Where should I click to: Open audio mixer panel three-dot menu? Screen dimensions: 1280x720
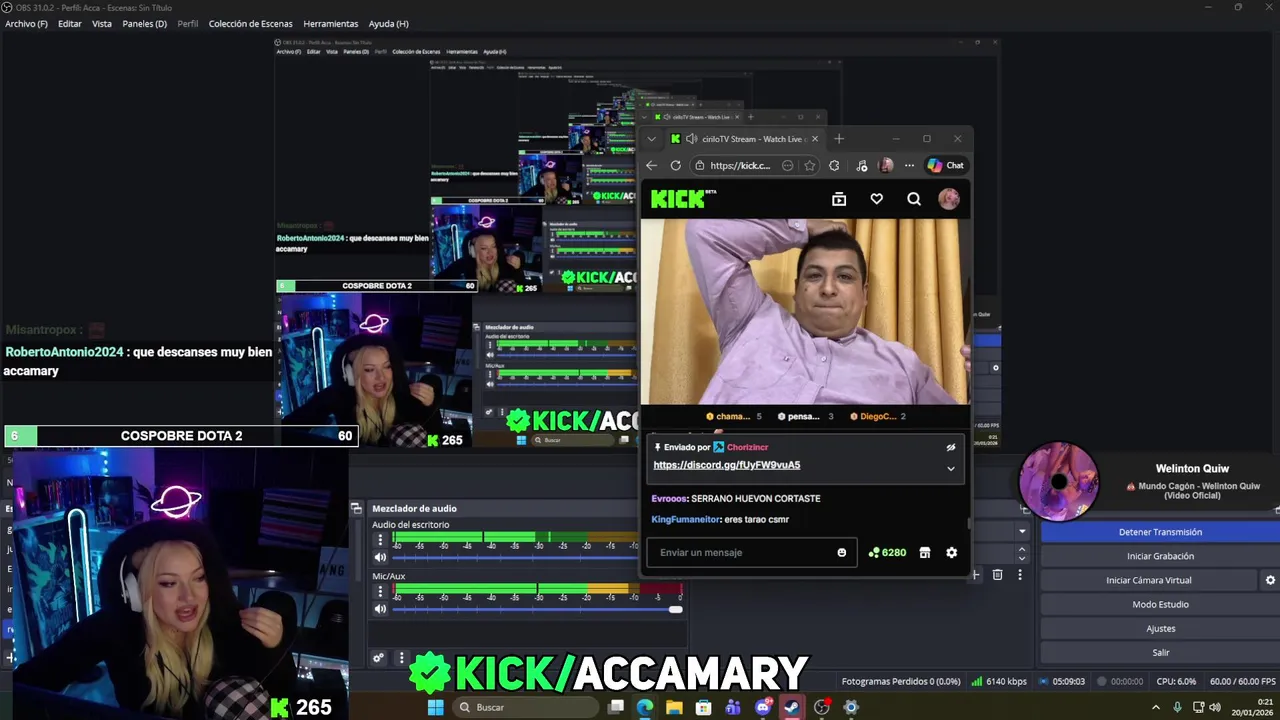click(x=401, y=658)
